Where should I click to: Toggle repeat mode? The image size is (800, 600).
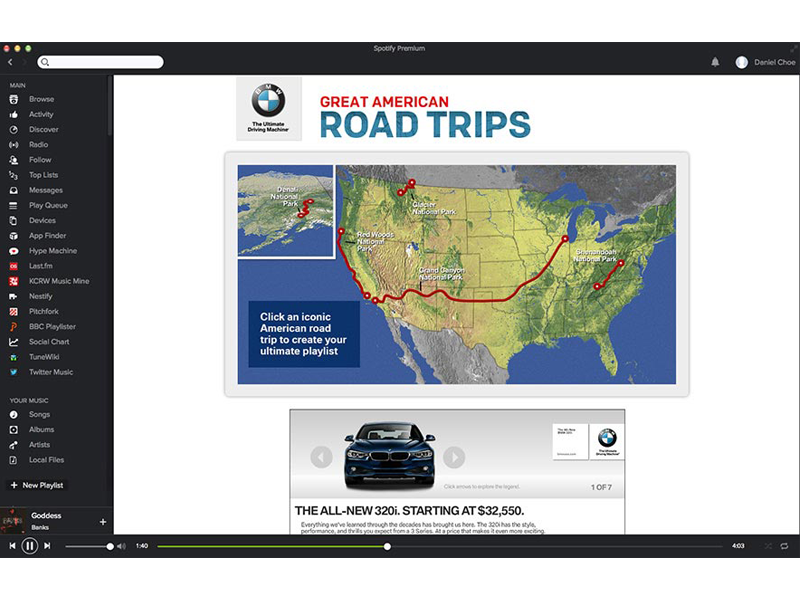[x=785, y=546]
